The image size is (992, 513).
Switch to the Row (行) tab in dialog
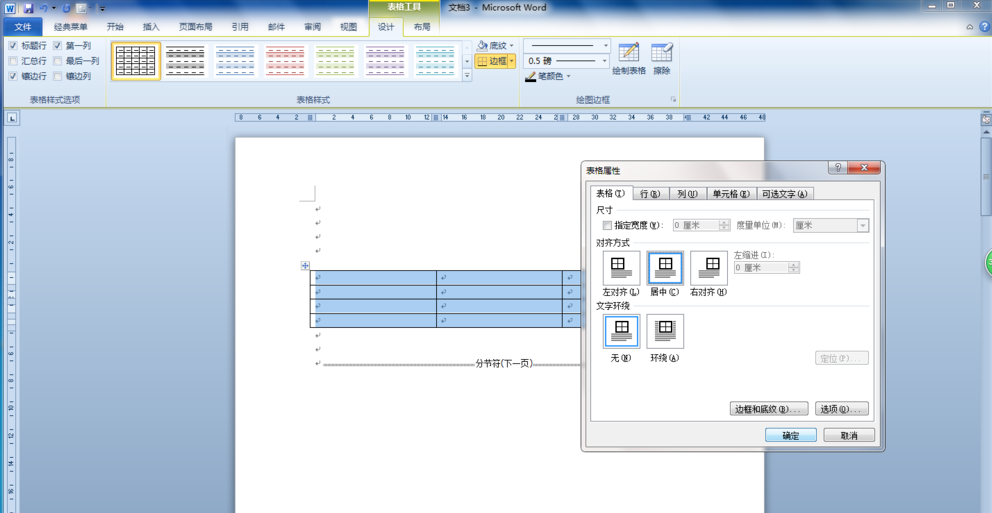(649, 194)
